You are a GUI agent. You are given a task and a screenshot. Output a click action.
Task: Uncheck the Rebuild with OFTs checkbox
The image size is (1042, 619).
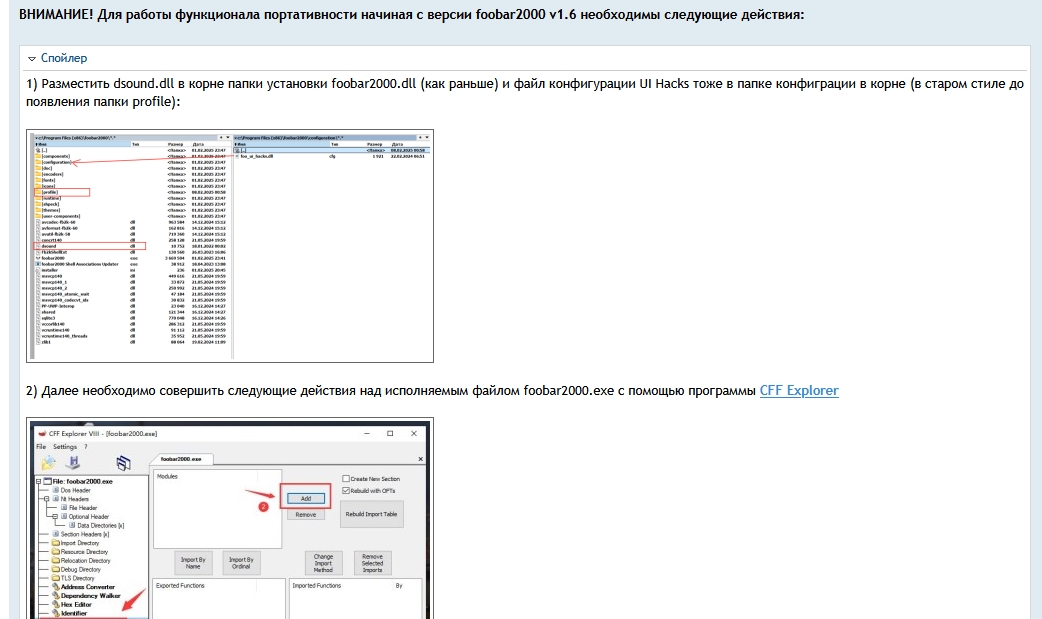[x=346, y=491]
